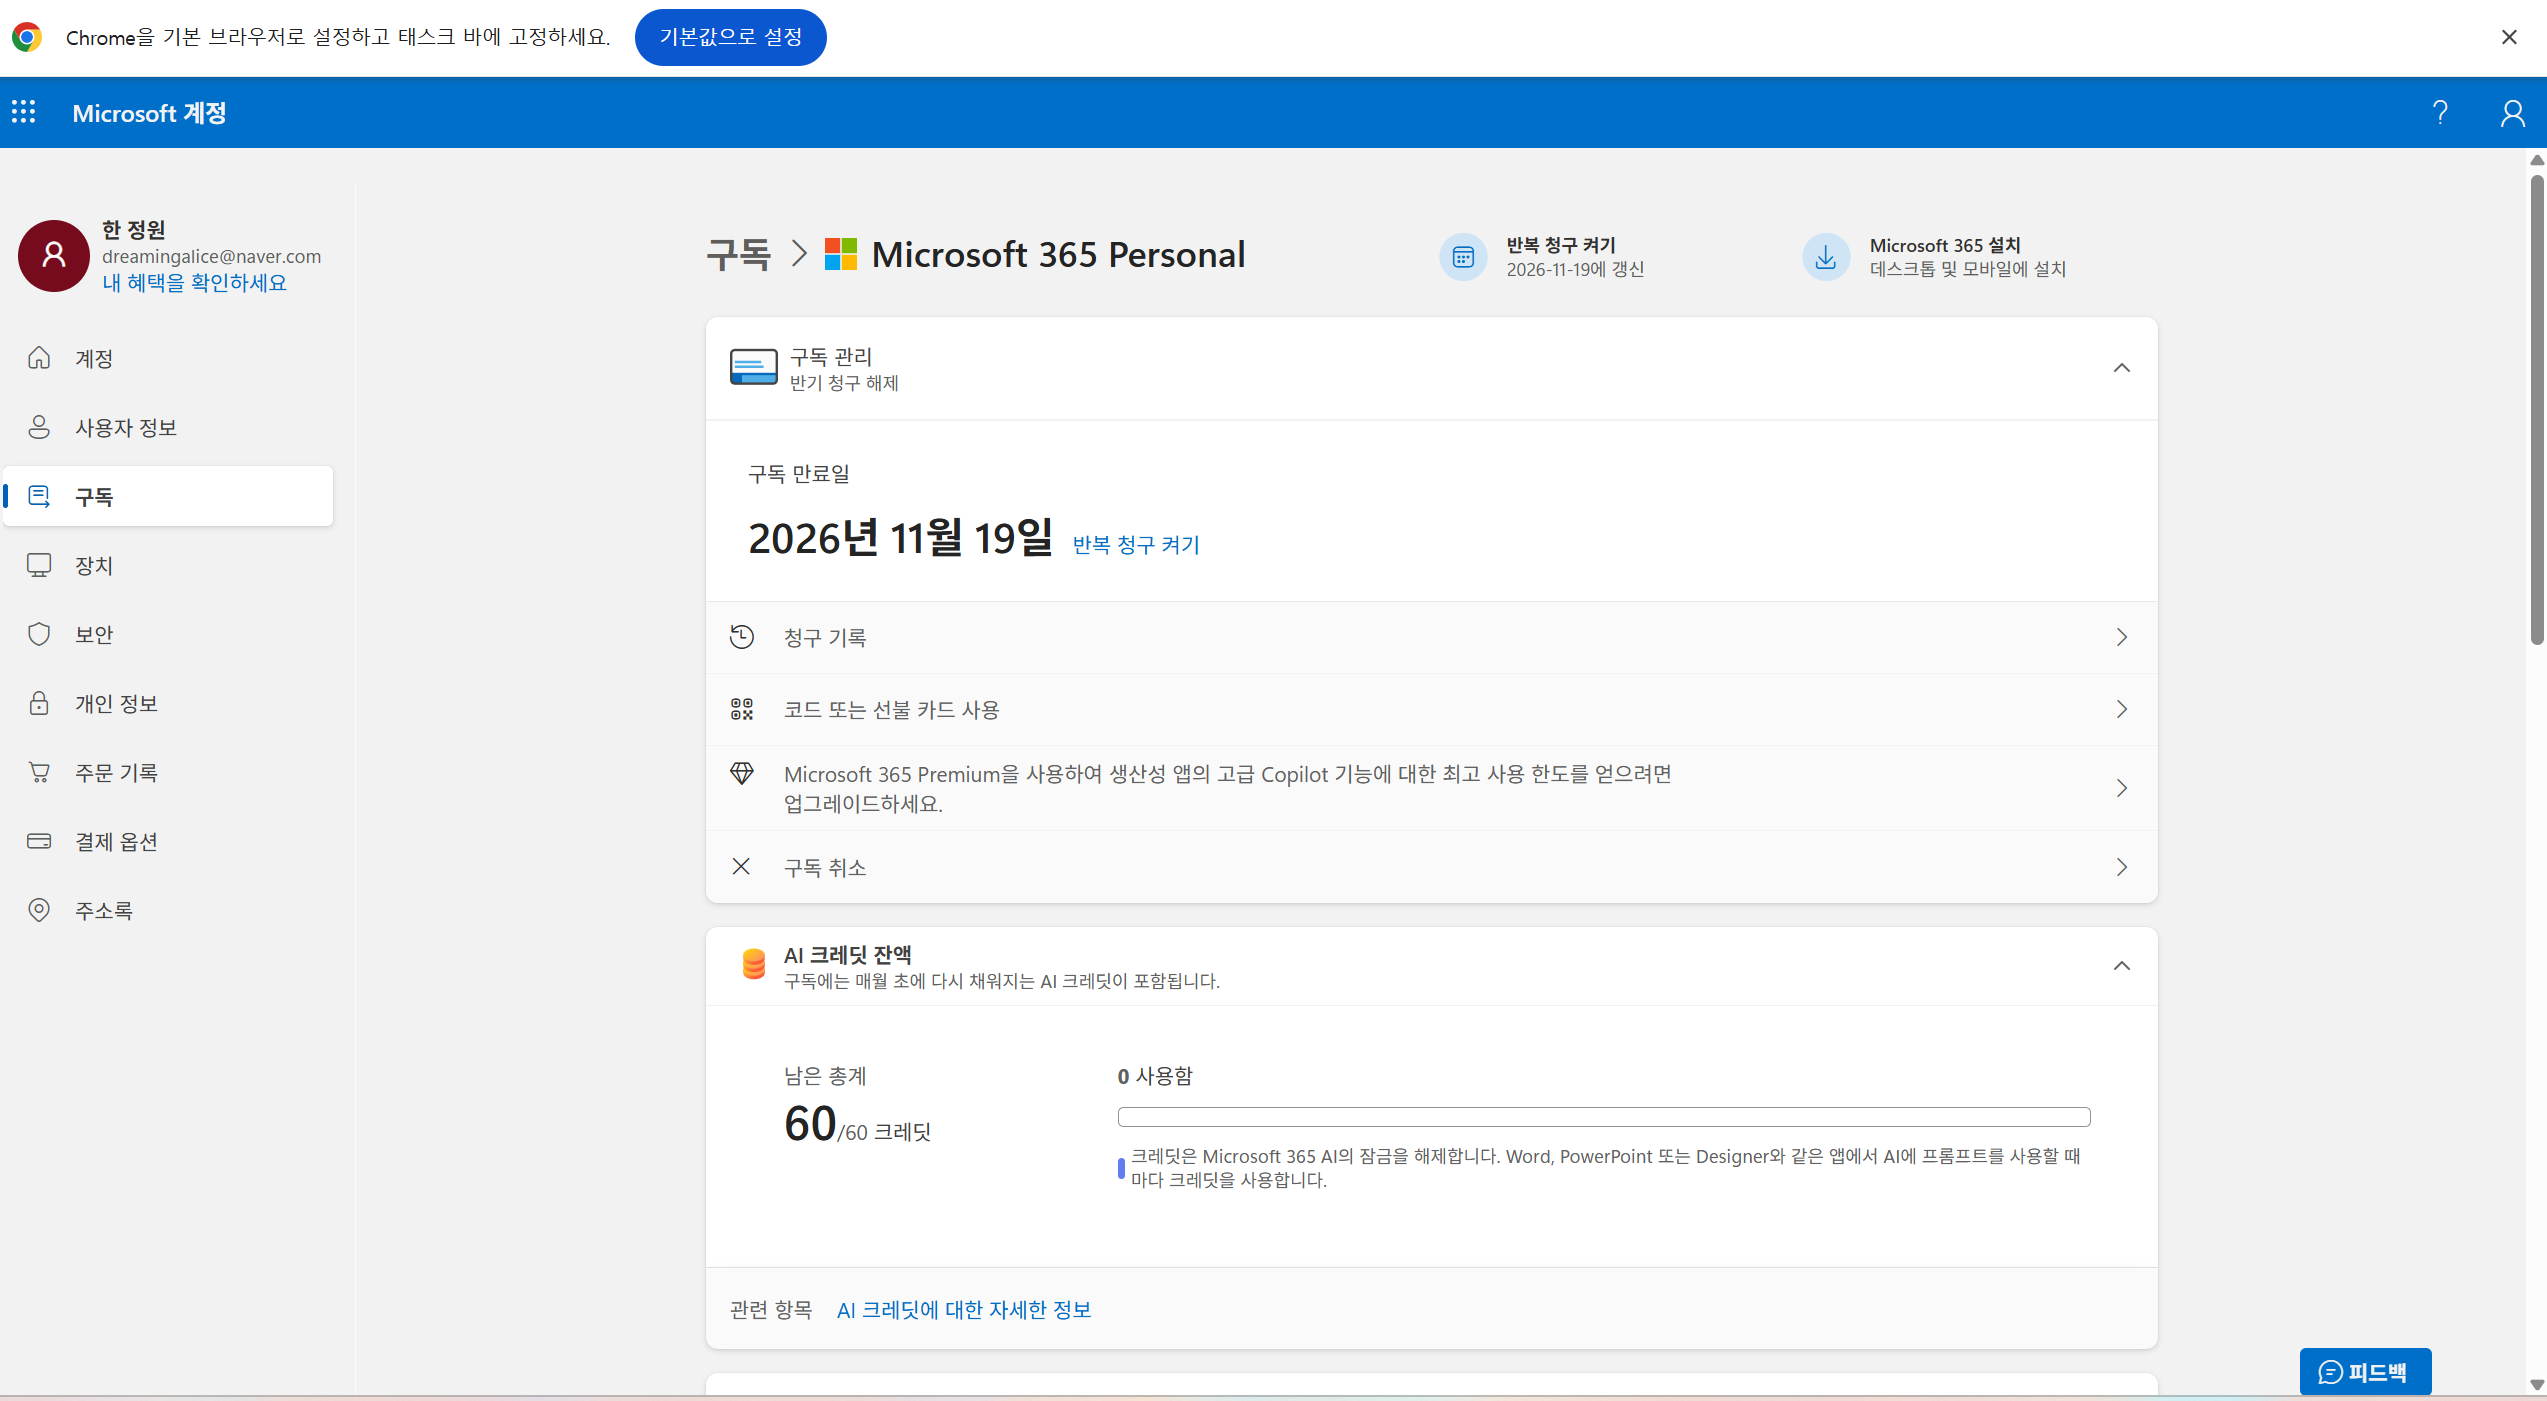Screen dimensions: 2547x1401
Task: Open the account profile icon in header
Action: click(x=2512, y=112)
